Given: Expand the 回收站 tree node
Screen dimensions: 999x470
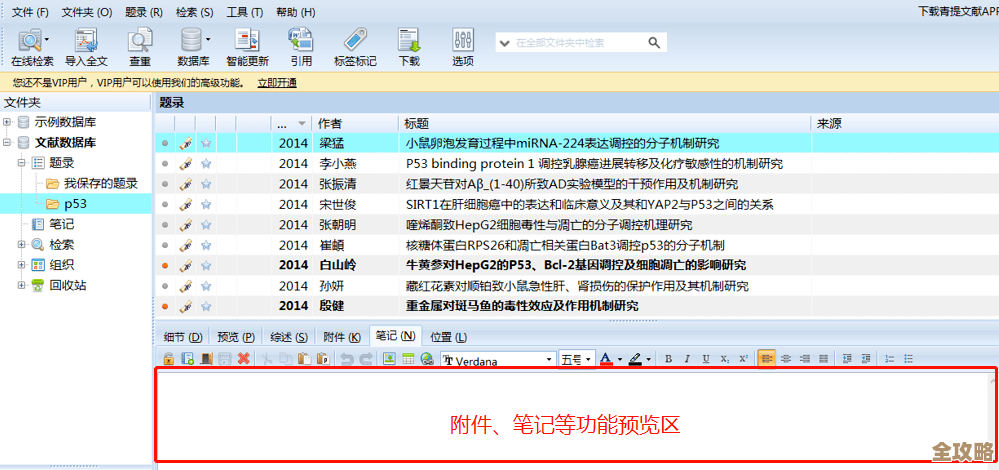Looking at the screenshot, I should (21, 285).
